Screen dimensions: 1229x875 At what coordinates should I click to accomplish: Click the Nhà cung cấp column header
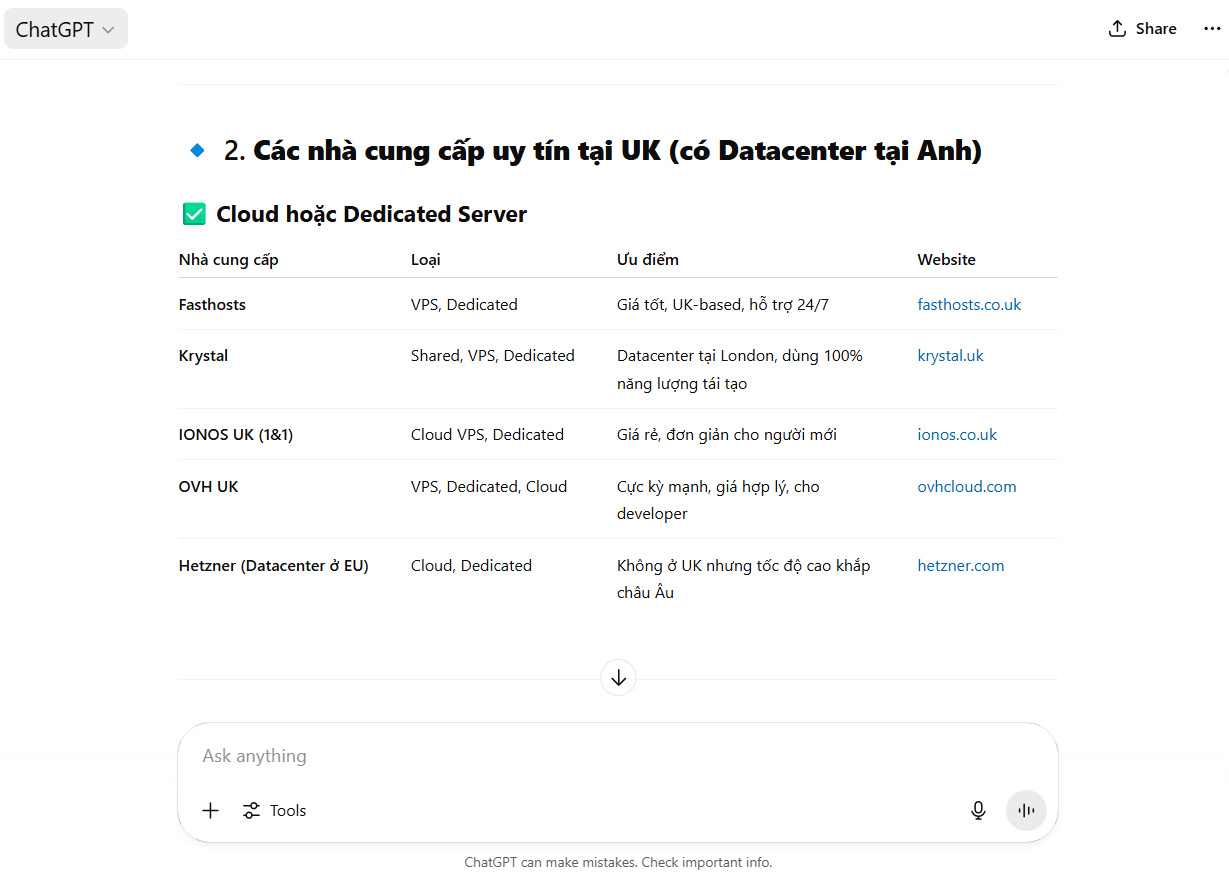(x=228, y=260)
